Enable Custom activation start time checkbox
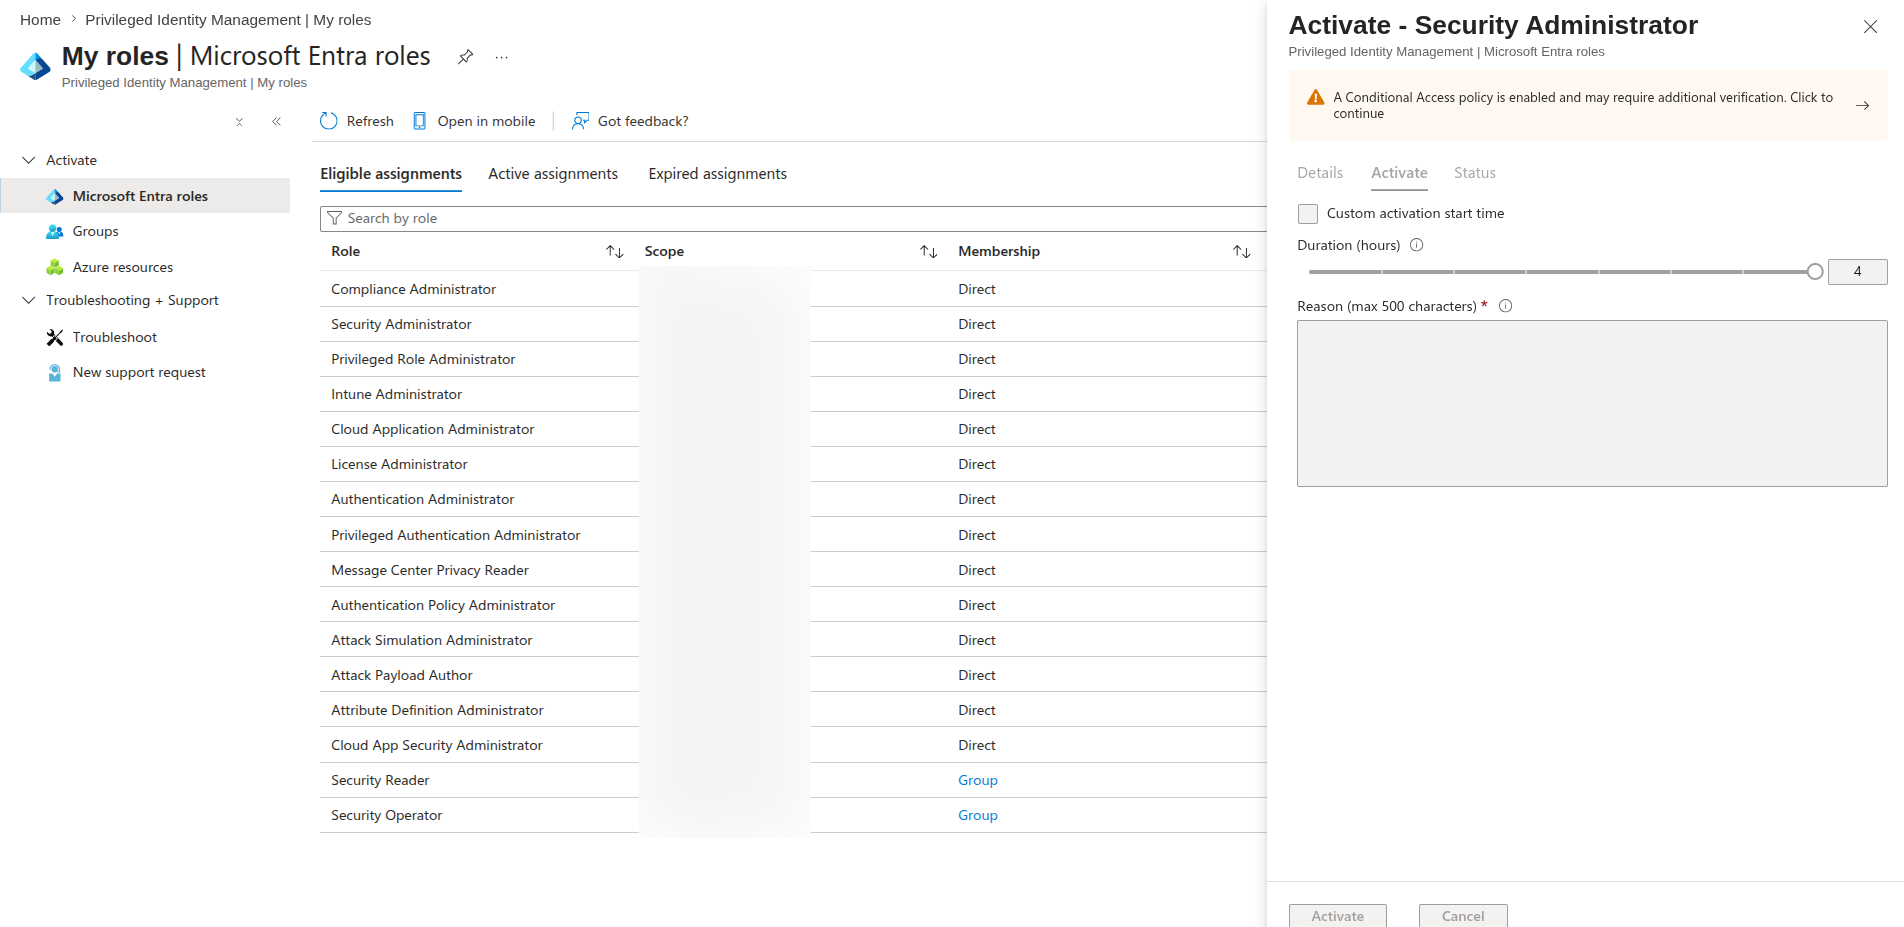This screenshot has height=927, width=1904. click(x=1308, y=214)
